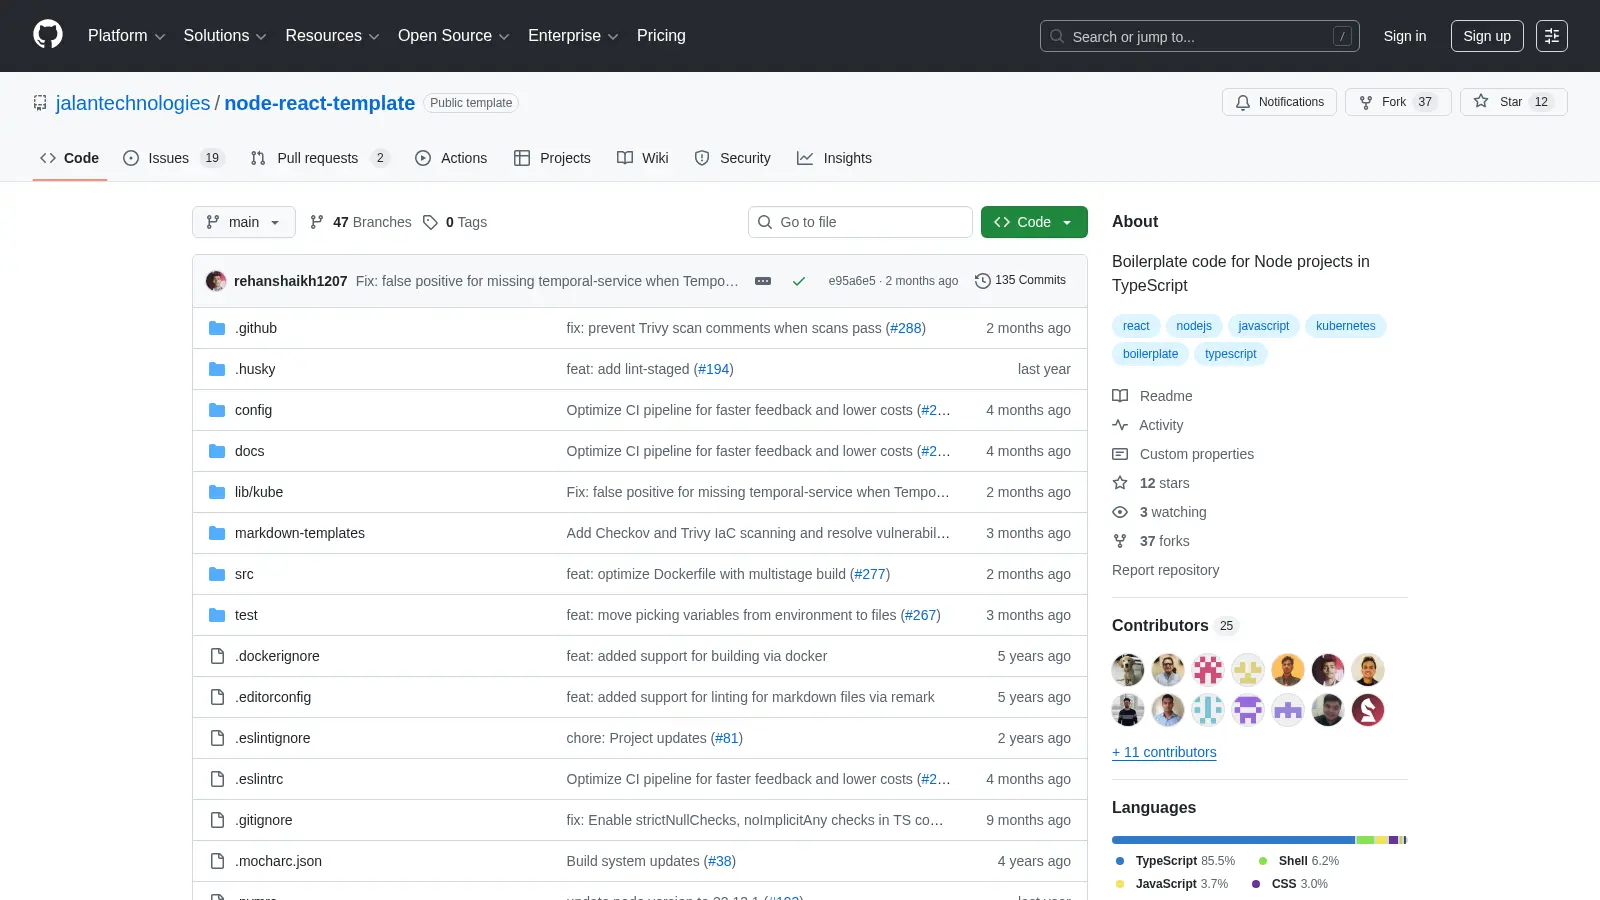Open the Insights tab
The width and height of the screenshot is (1600, 900).
click(834, 158)
